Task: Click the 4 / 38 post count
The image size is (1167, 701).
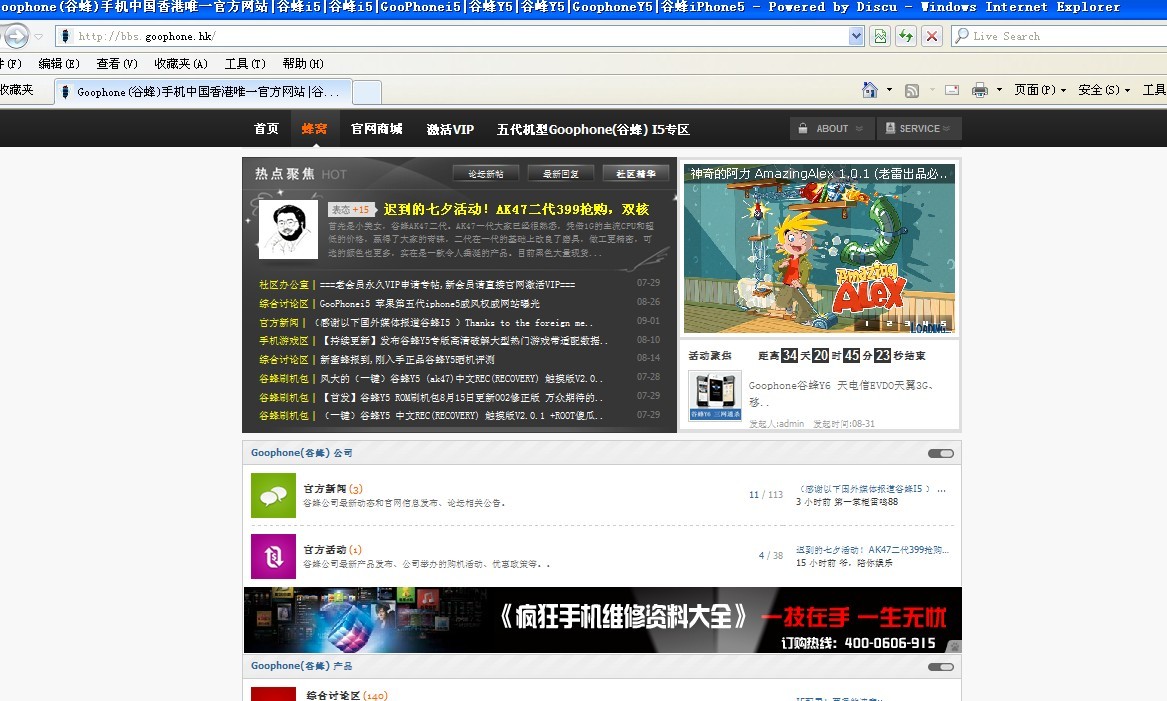Action: [x=770, y=555]
